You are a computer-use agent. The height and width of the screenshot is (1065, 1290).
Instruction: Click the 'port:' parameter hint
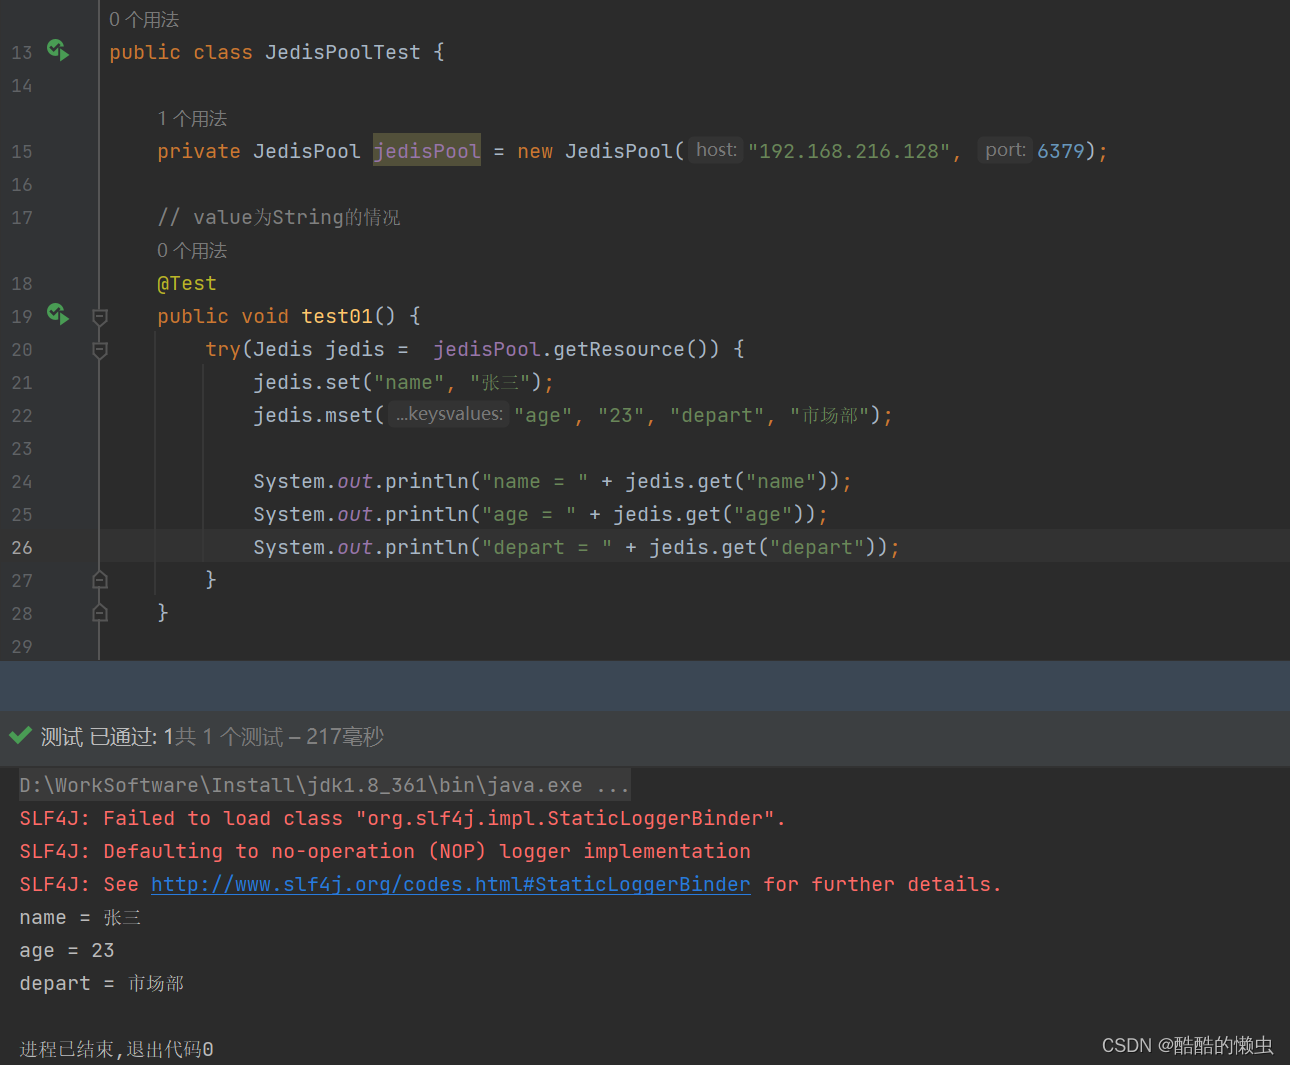click(x=1005, y=150)
